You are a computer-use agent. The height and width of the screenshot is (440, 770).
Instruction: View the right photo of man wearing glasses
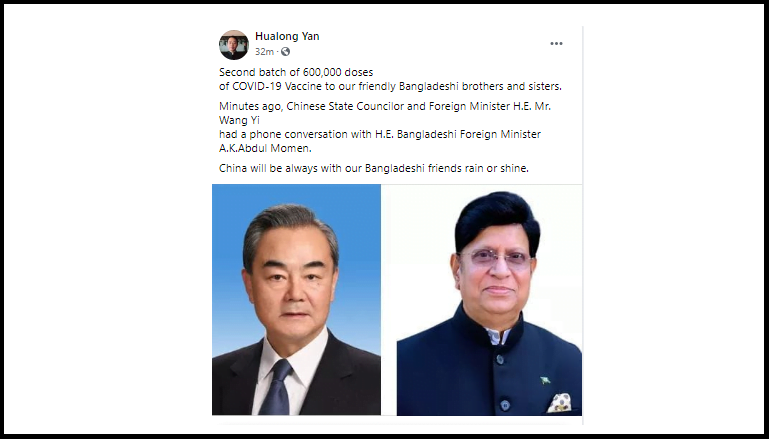point(489,300)
